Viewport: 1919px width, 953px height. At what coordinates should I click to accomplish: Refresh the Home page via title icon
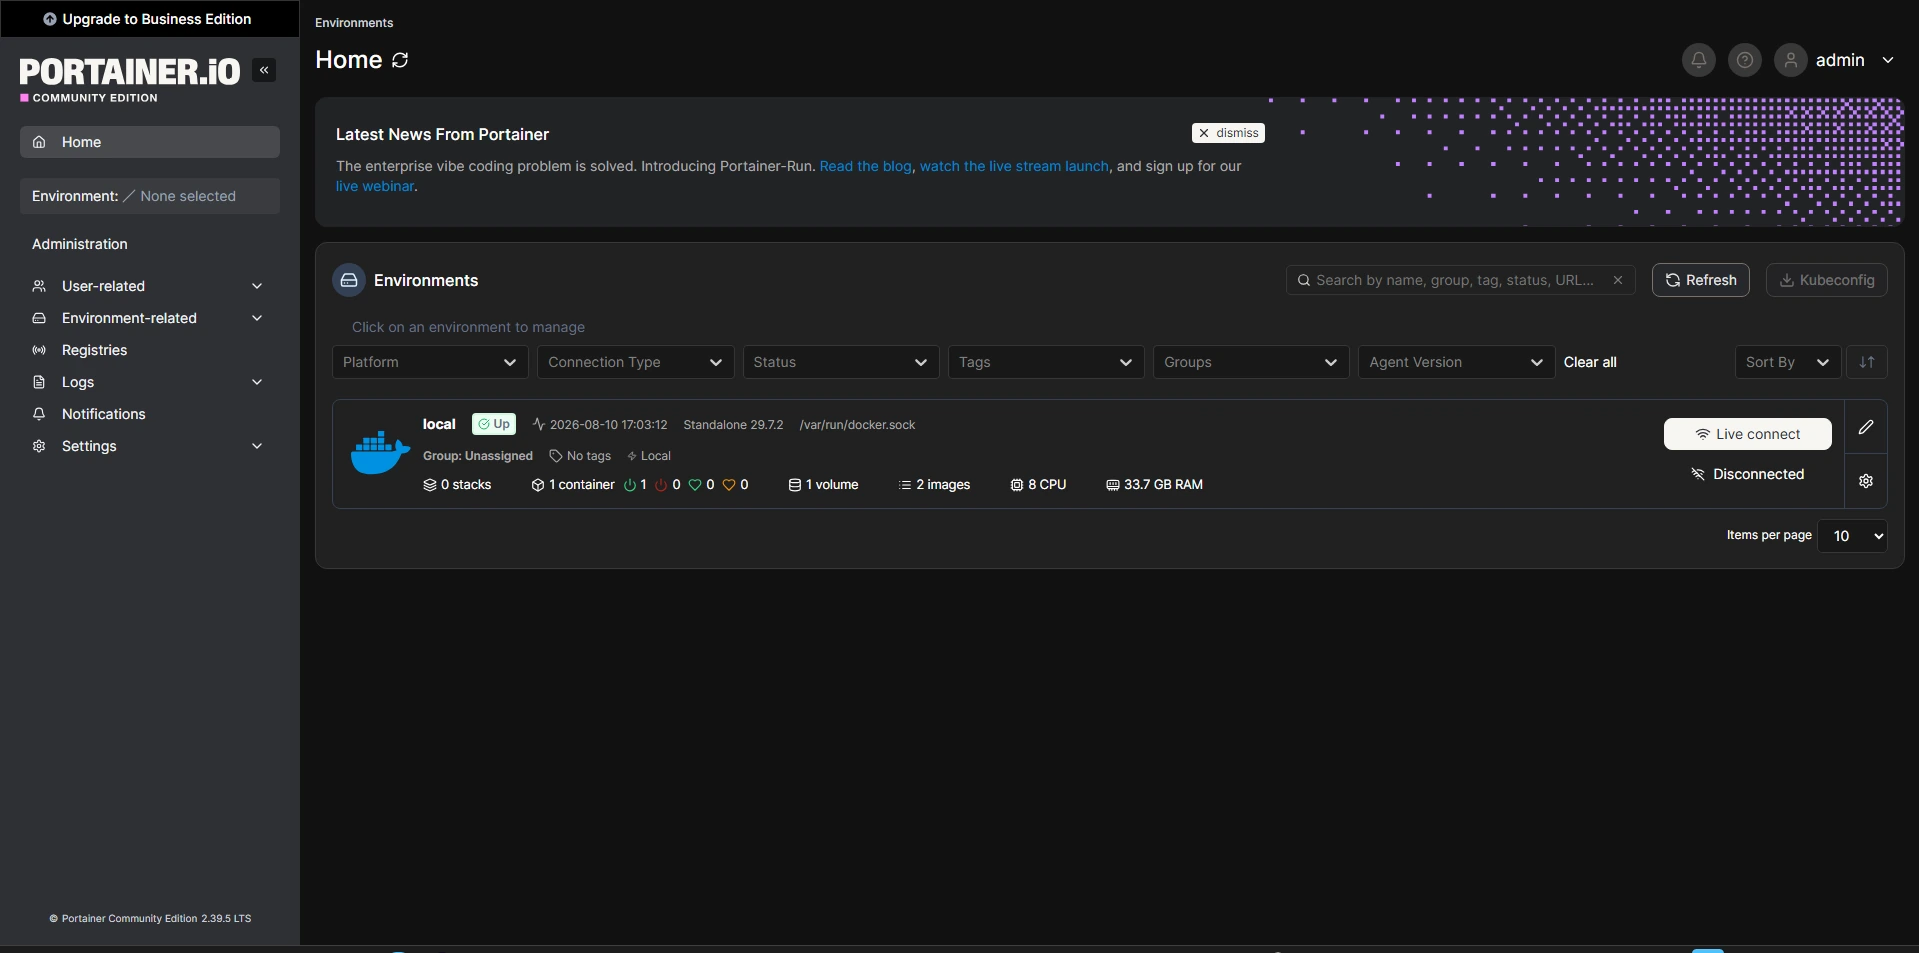[x=400, y=60]
